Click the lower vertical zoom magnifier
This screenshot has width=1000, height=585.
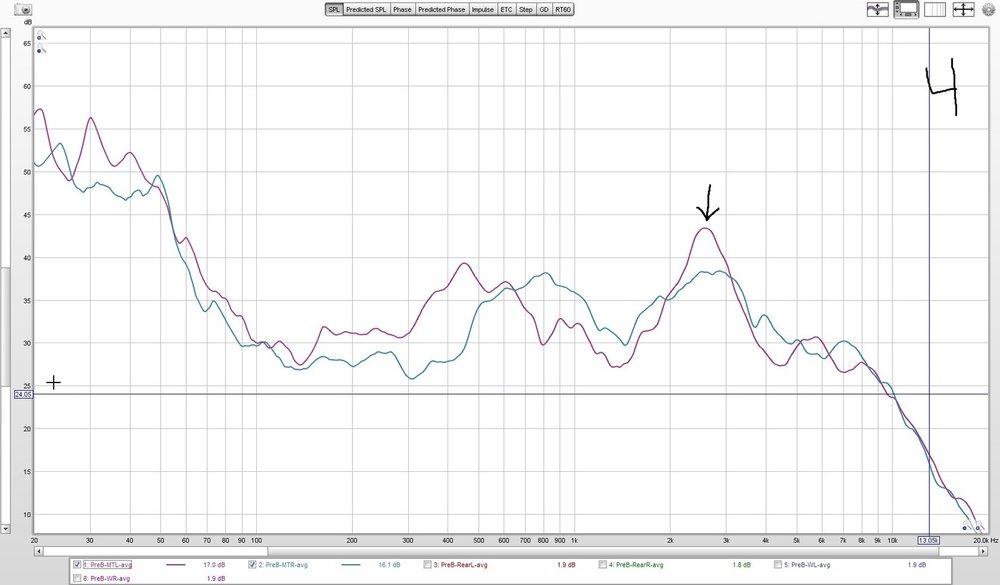(x=41, y=48)
